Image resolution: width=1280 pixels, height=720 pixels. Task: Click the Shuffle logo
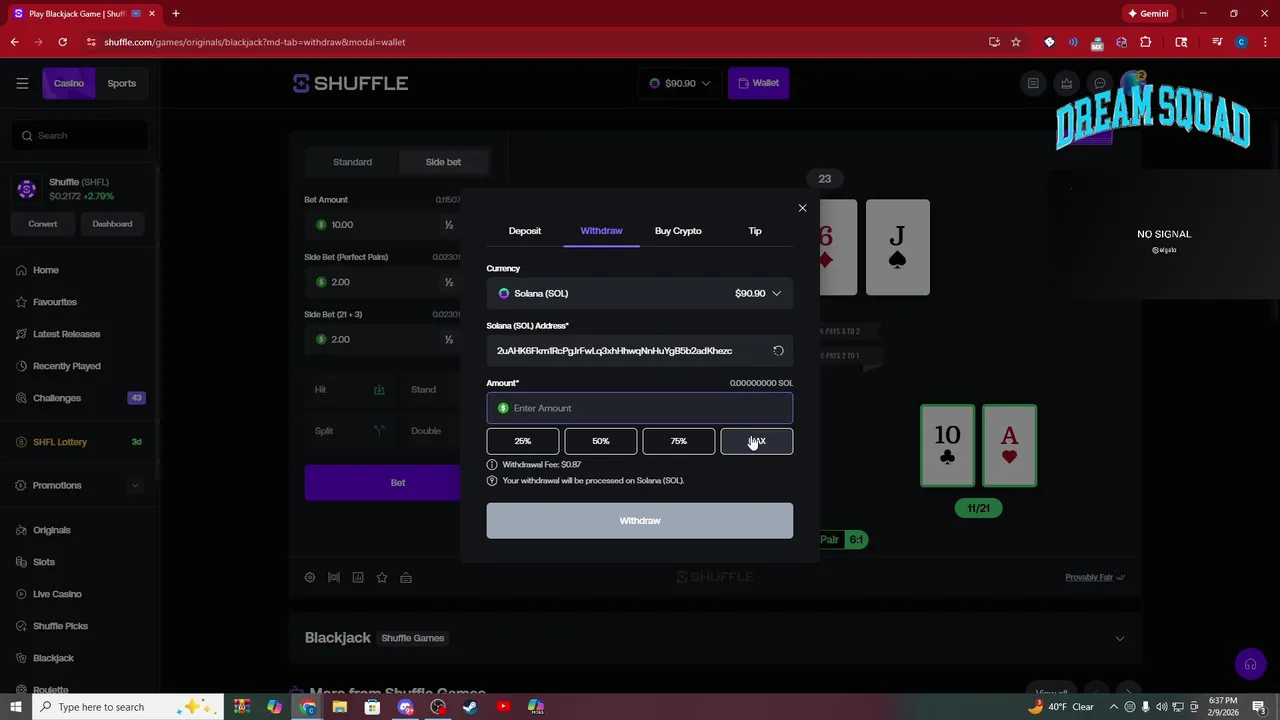[x=350, y=83]
